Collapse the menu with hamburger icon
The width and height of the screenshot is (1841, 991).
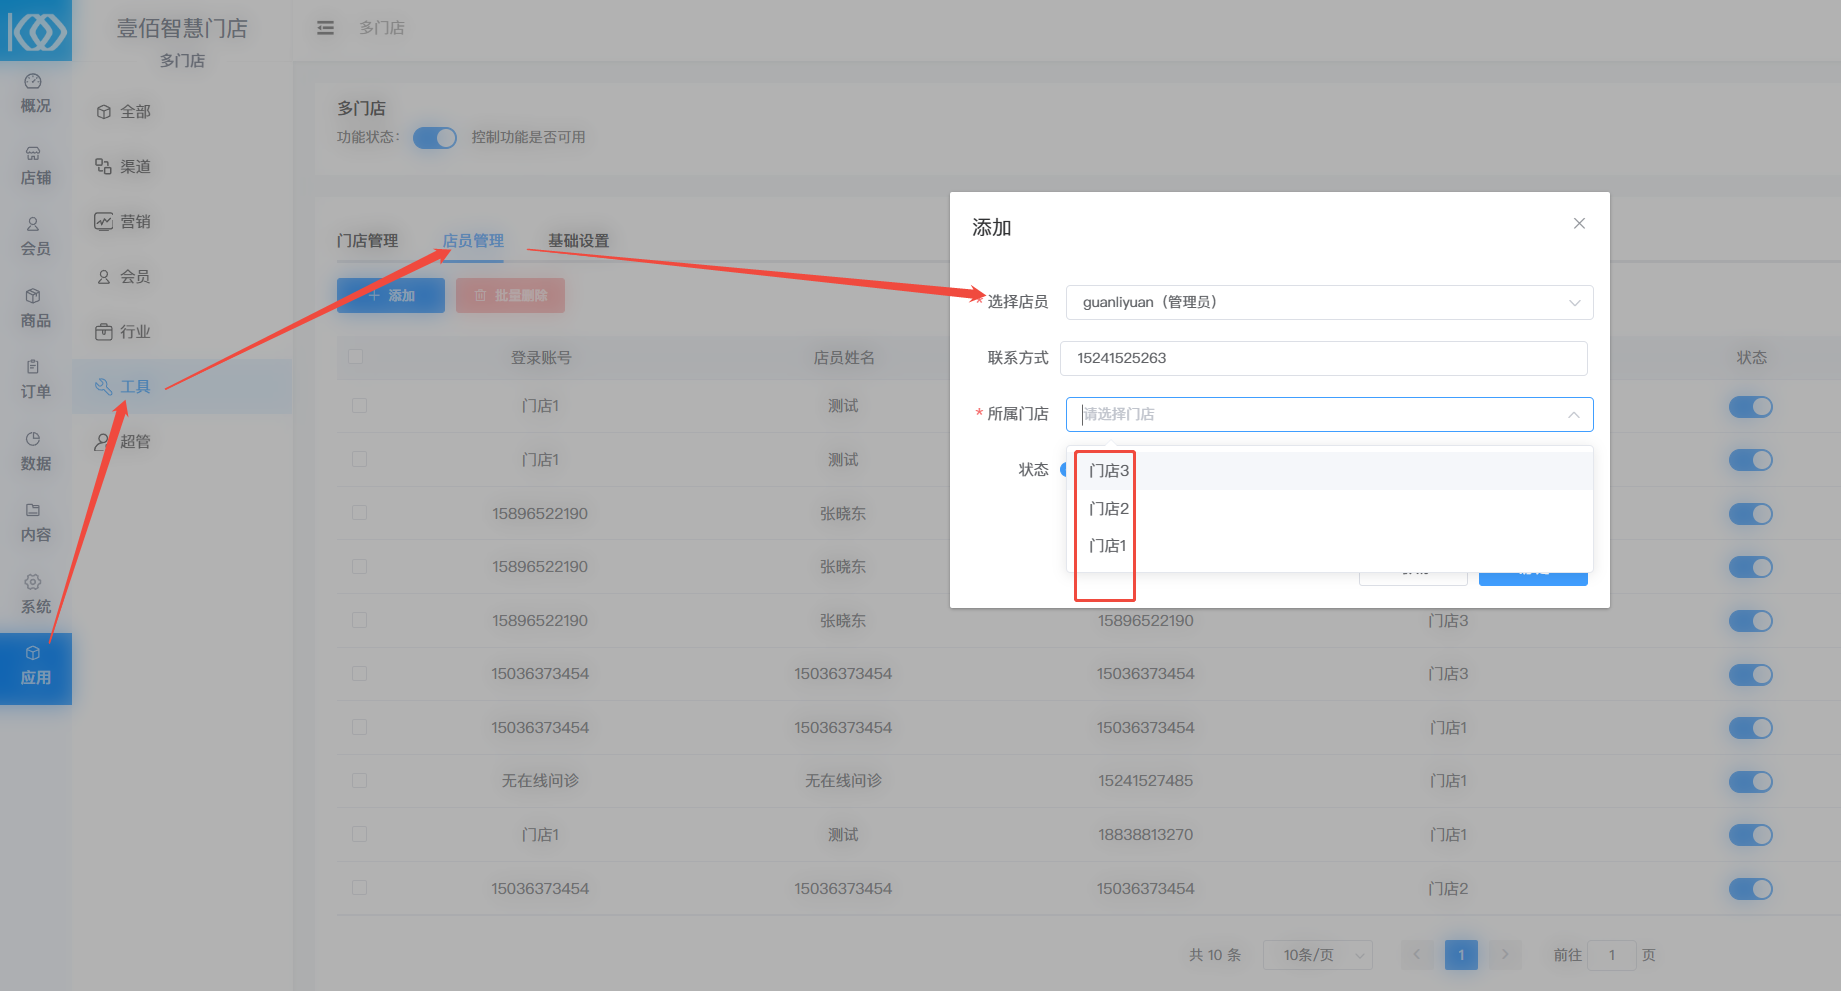pyautogui.click(x=325, y=28)
